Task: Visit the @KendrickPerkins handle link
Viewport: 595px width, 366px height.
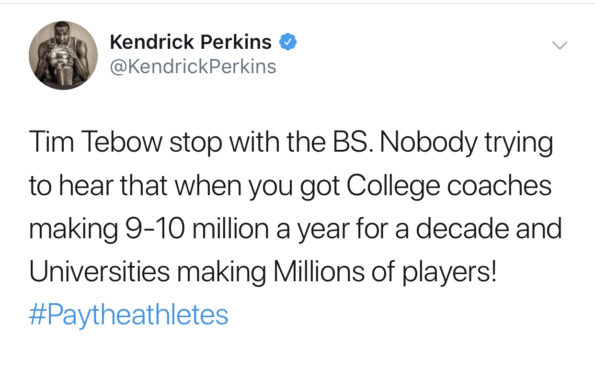Action: [x=193, y=67]
